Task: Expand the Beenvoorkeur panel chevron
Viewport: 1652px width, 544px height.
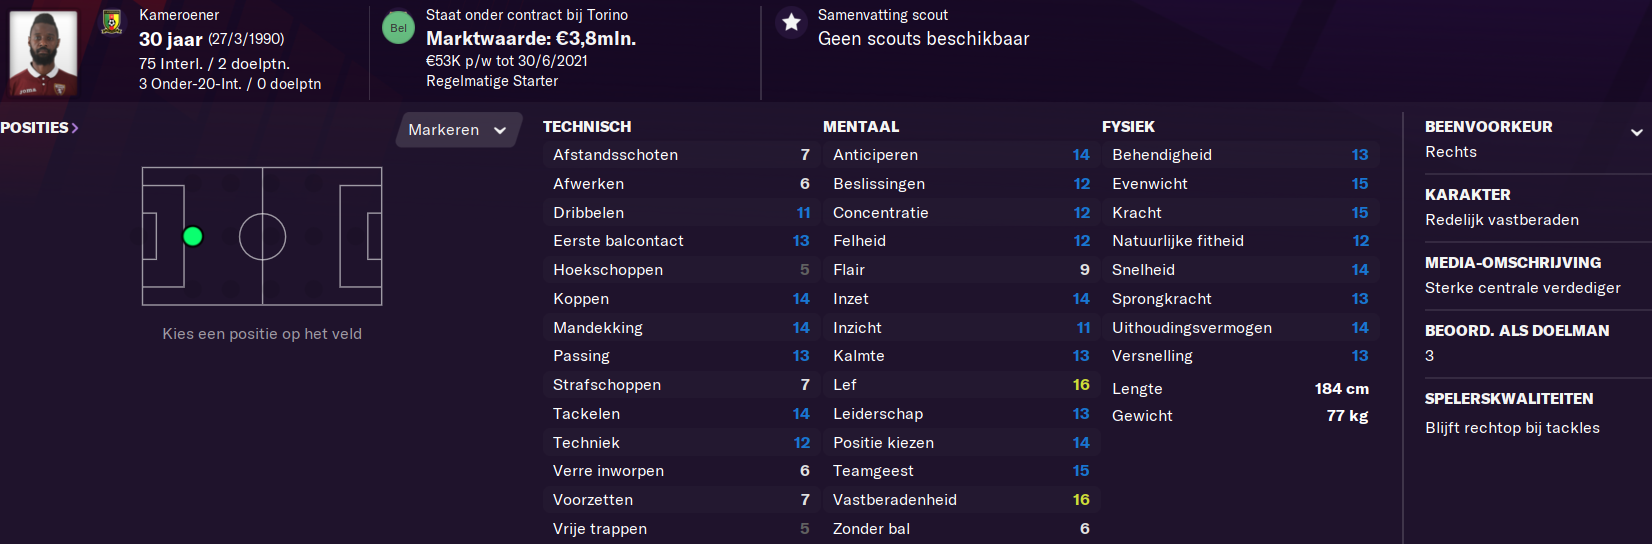Action: [x=1636, y=132]
